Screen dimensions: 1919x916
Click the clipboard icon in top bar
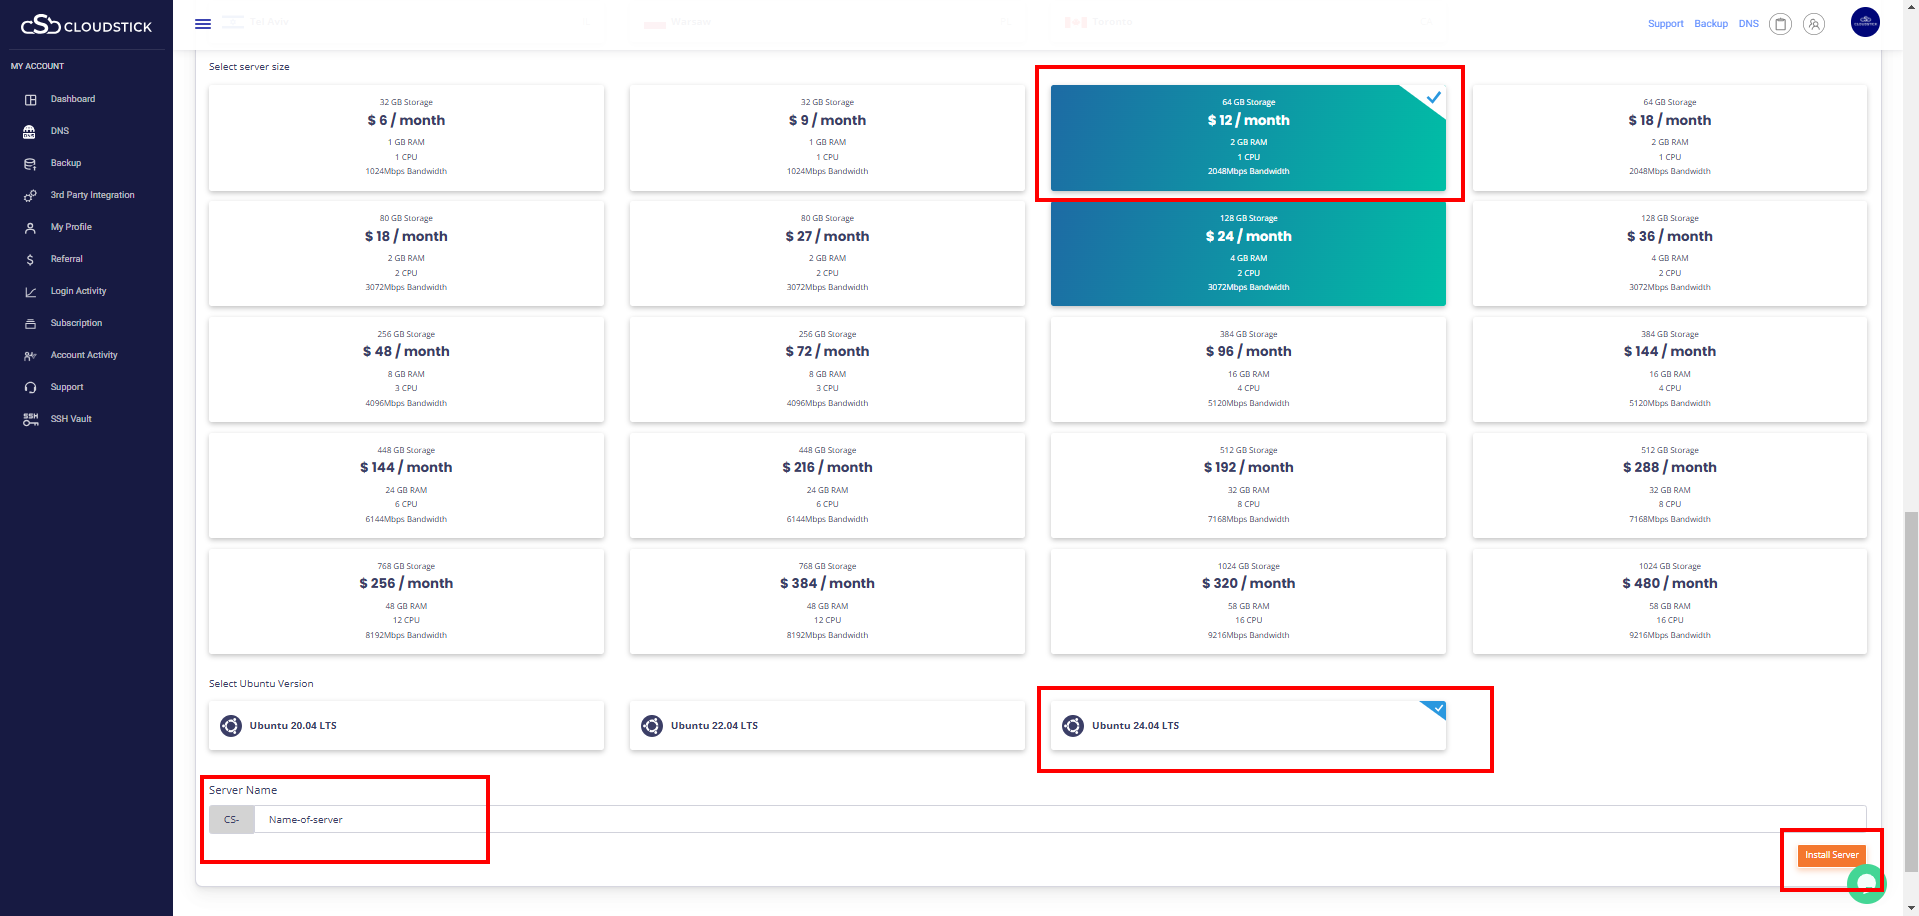tap(1780, 24)
